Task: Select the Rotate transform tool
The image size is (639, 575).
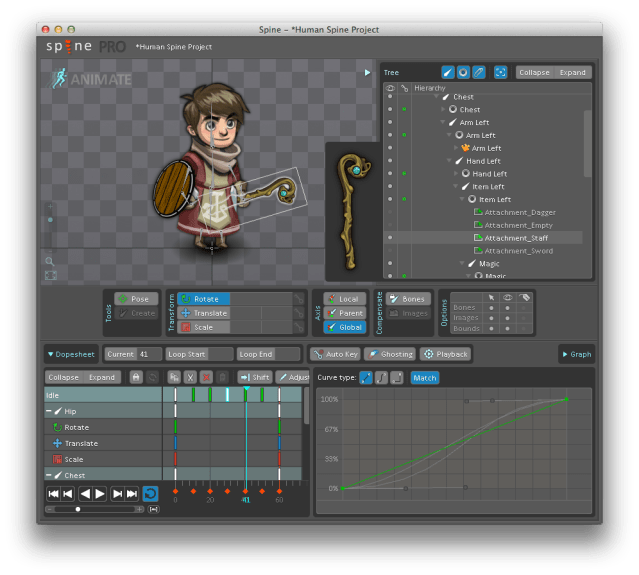Action: coord(204,299)
